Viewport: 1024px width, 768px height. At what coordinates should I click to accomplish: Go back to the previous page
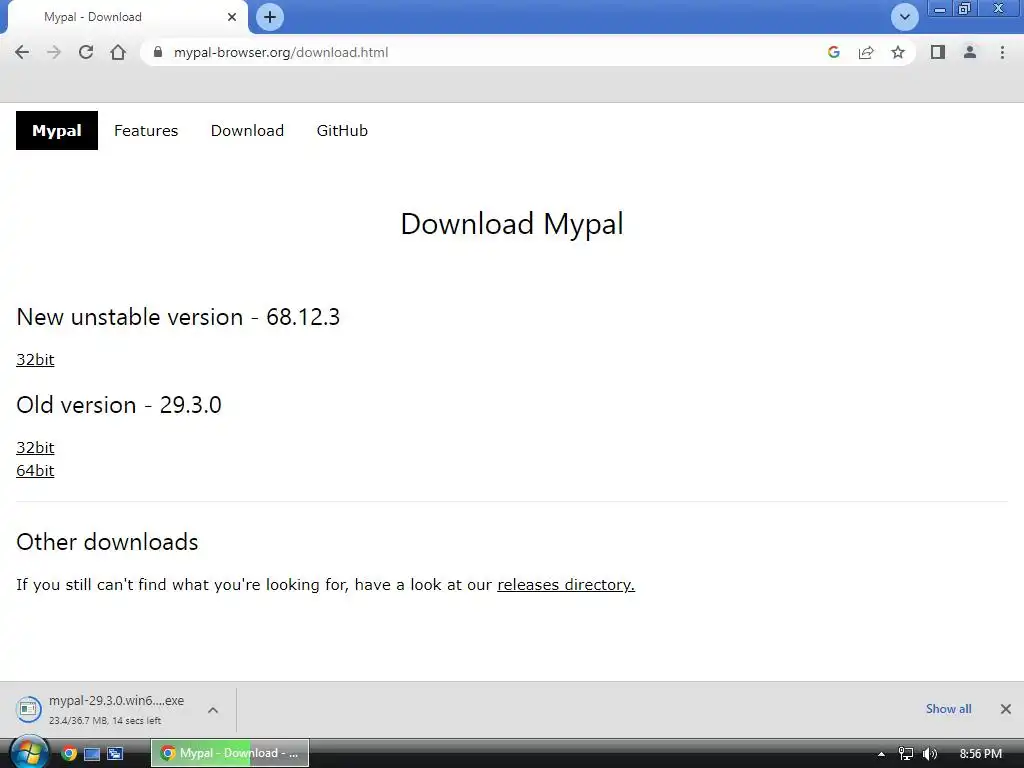coord(22,52)
